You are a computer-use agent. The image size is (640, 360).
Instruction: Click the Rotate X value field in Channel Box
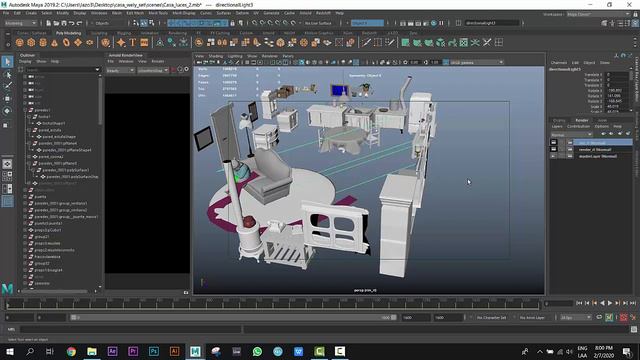(x=617, y=91)
